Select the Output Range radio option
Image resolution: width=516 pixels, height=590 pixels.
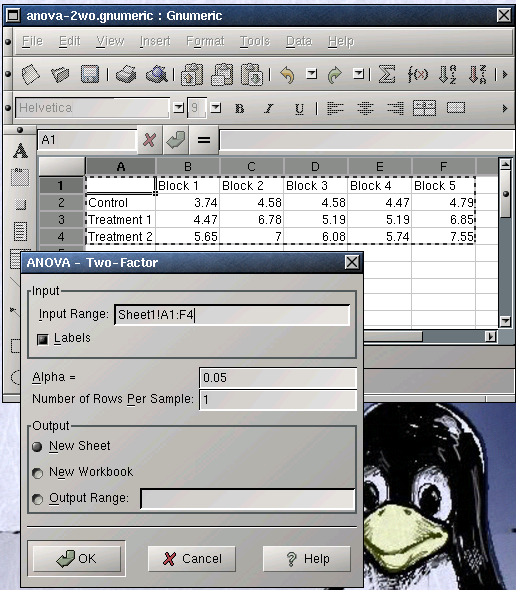[x=37, y=499]
